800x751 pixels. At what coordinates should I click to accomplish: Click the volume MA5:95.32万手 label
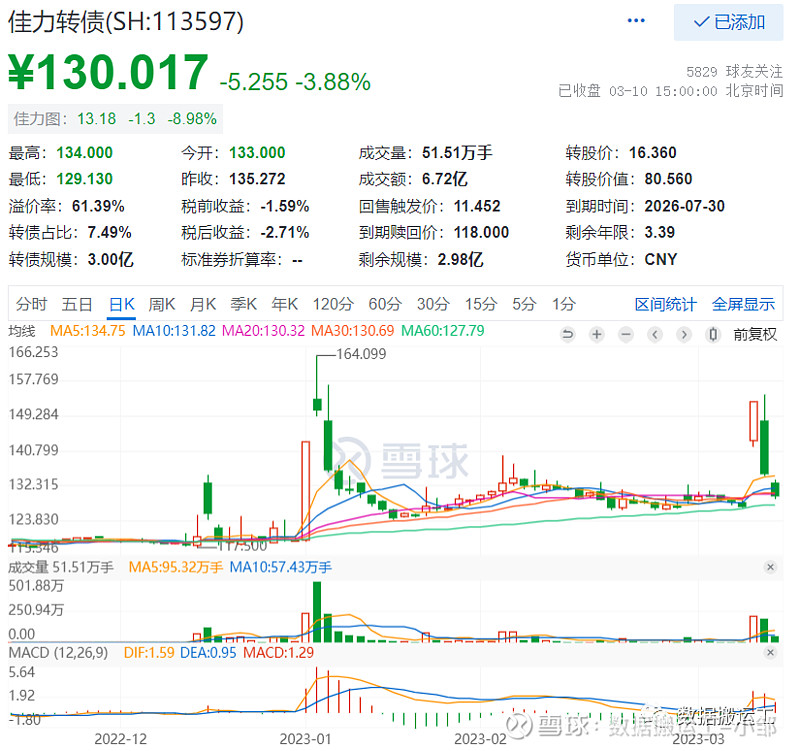[x=176, y=567]
